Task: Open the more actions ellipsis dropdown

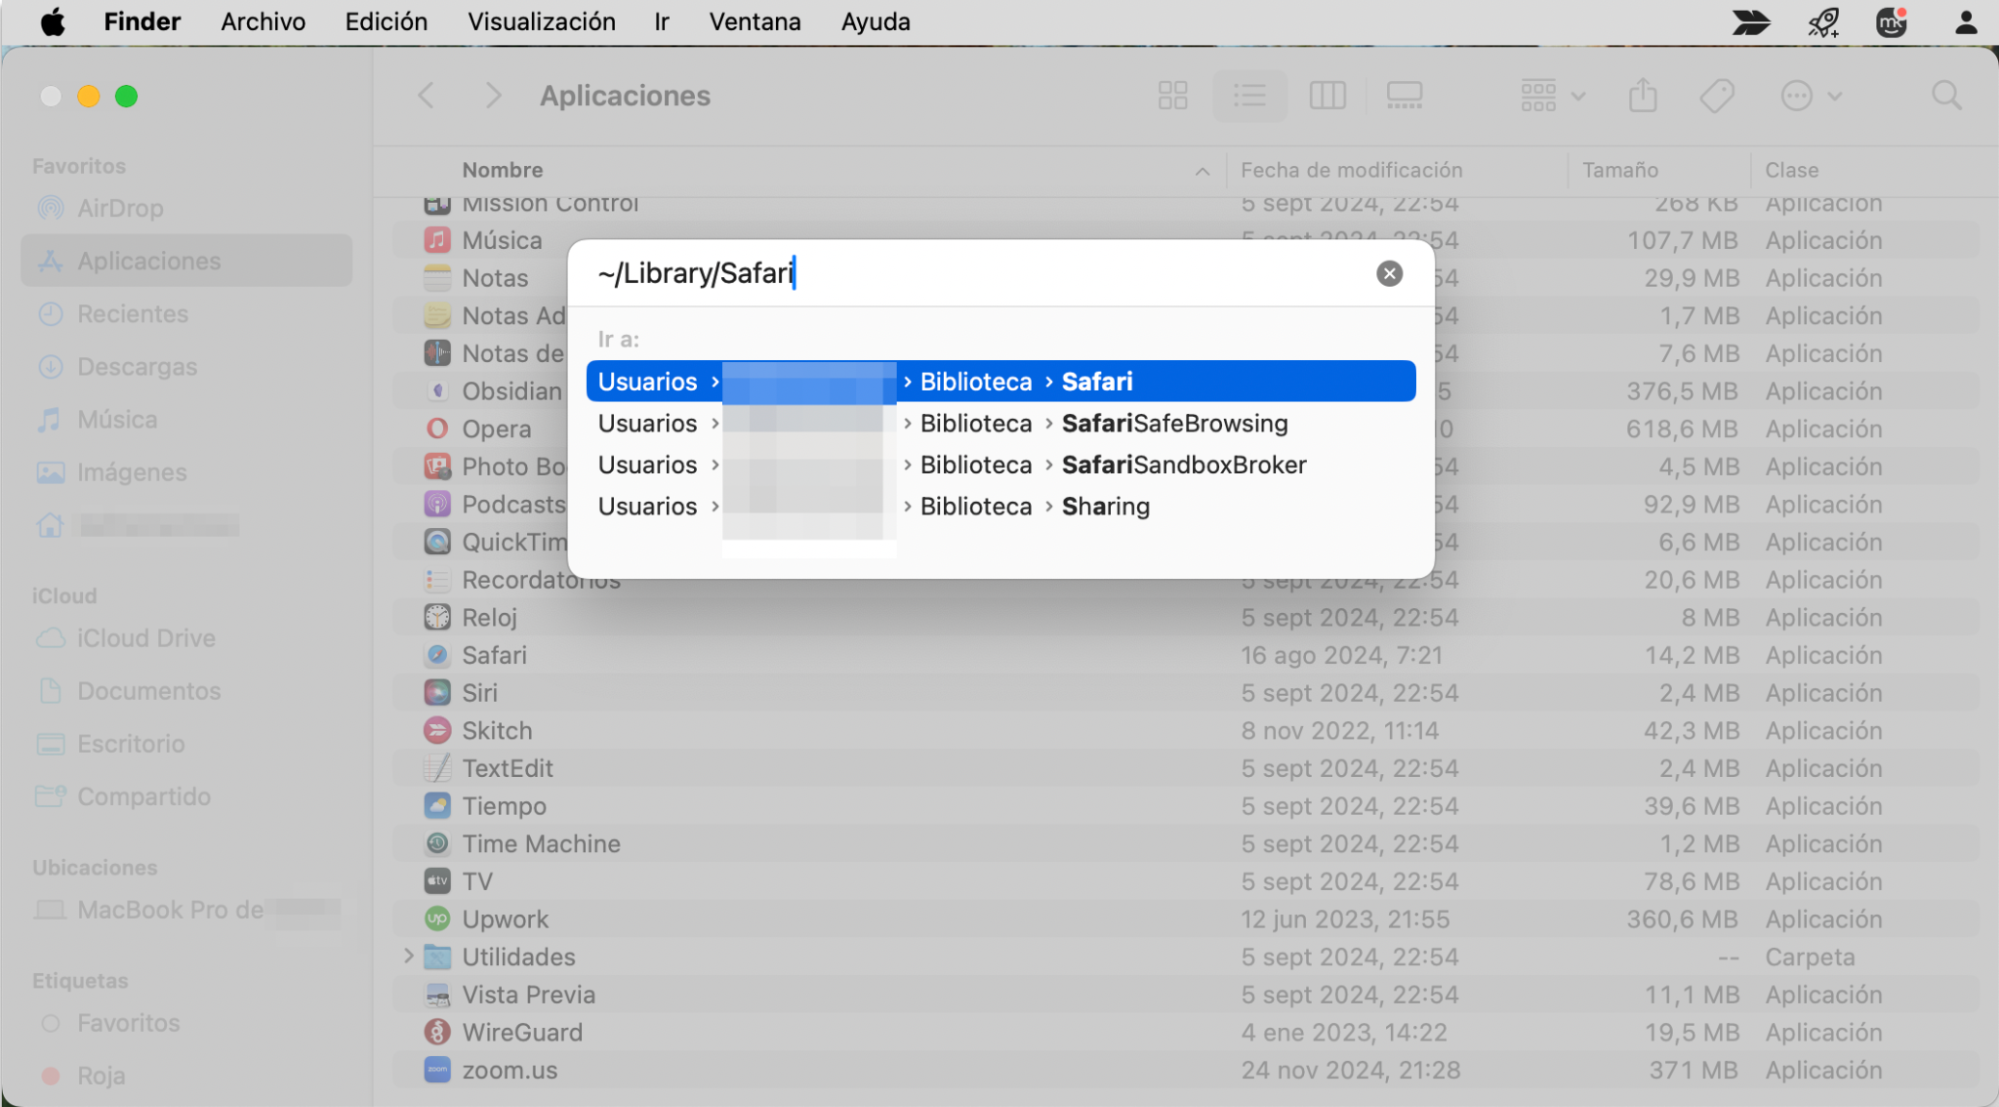Action: click(1811, 96)
